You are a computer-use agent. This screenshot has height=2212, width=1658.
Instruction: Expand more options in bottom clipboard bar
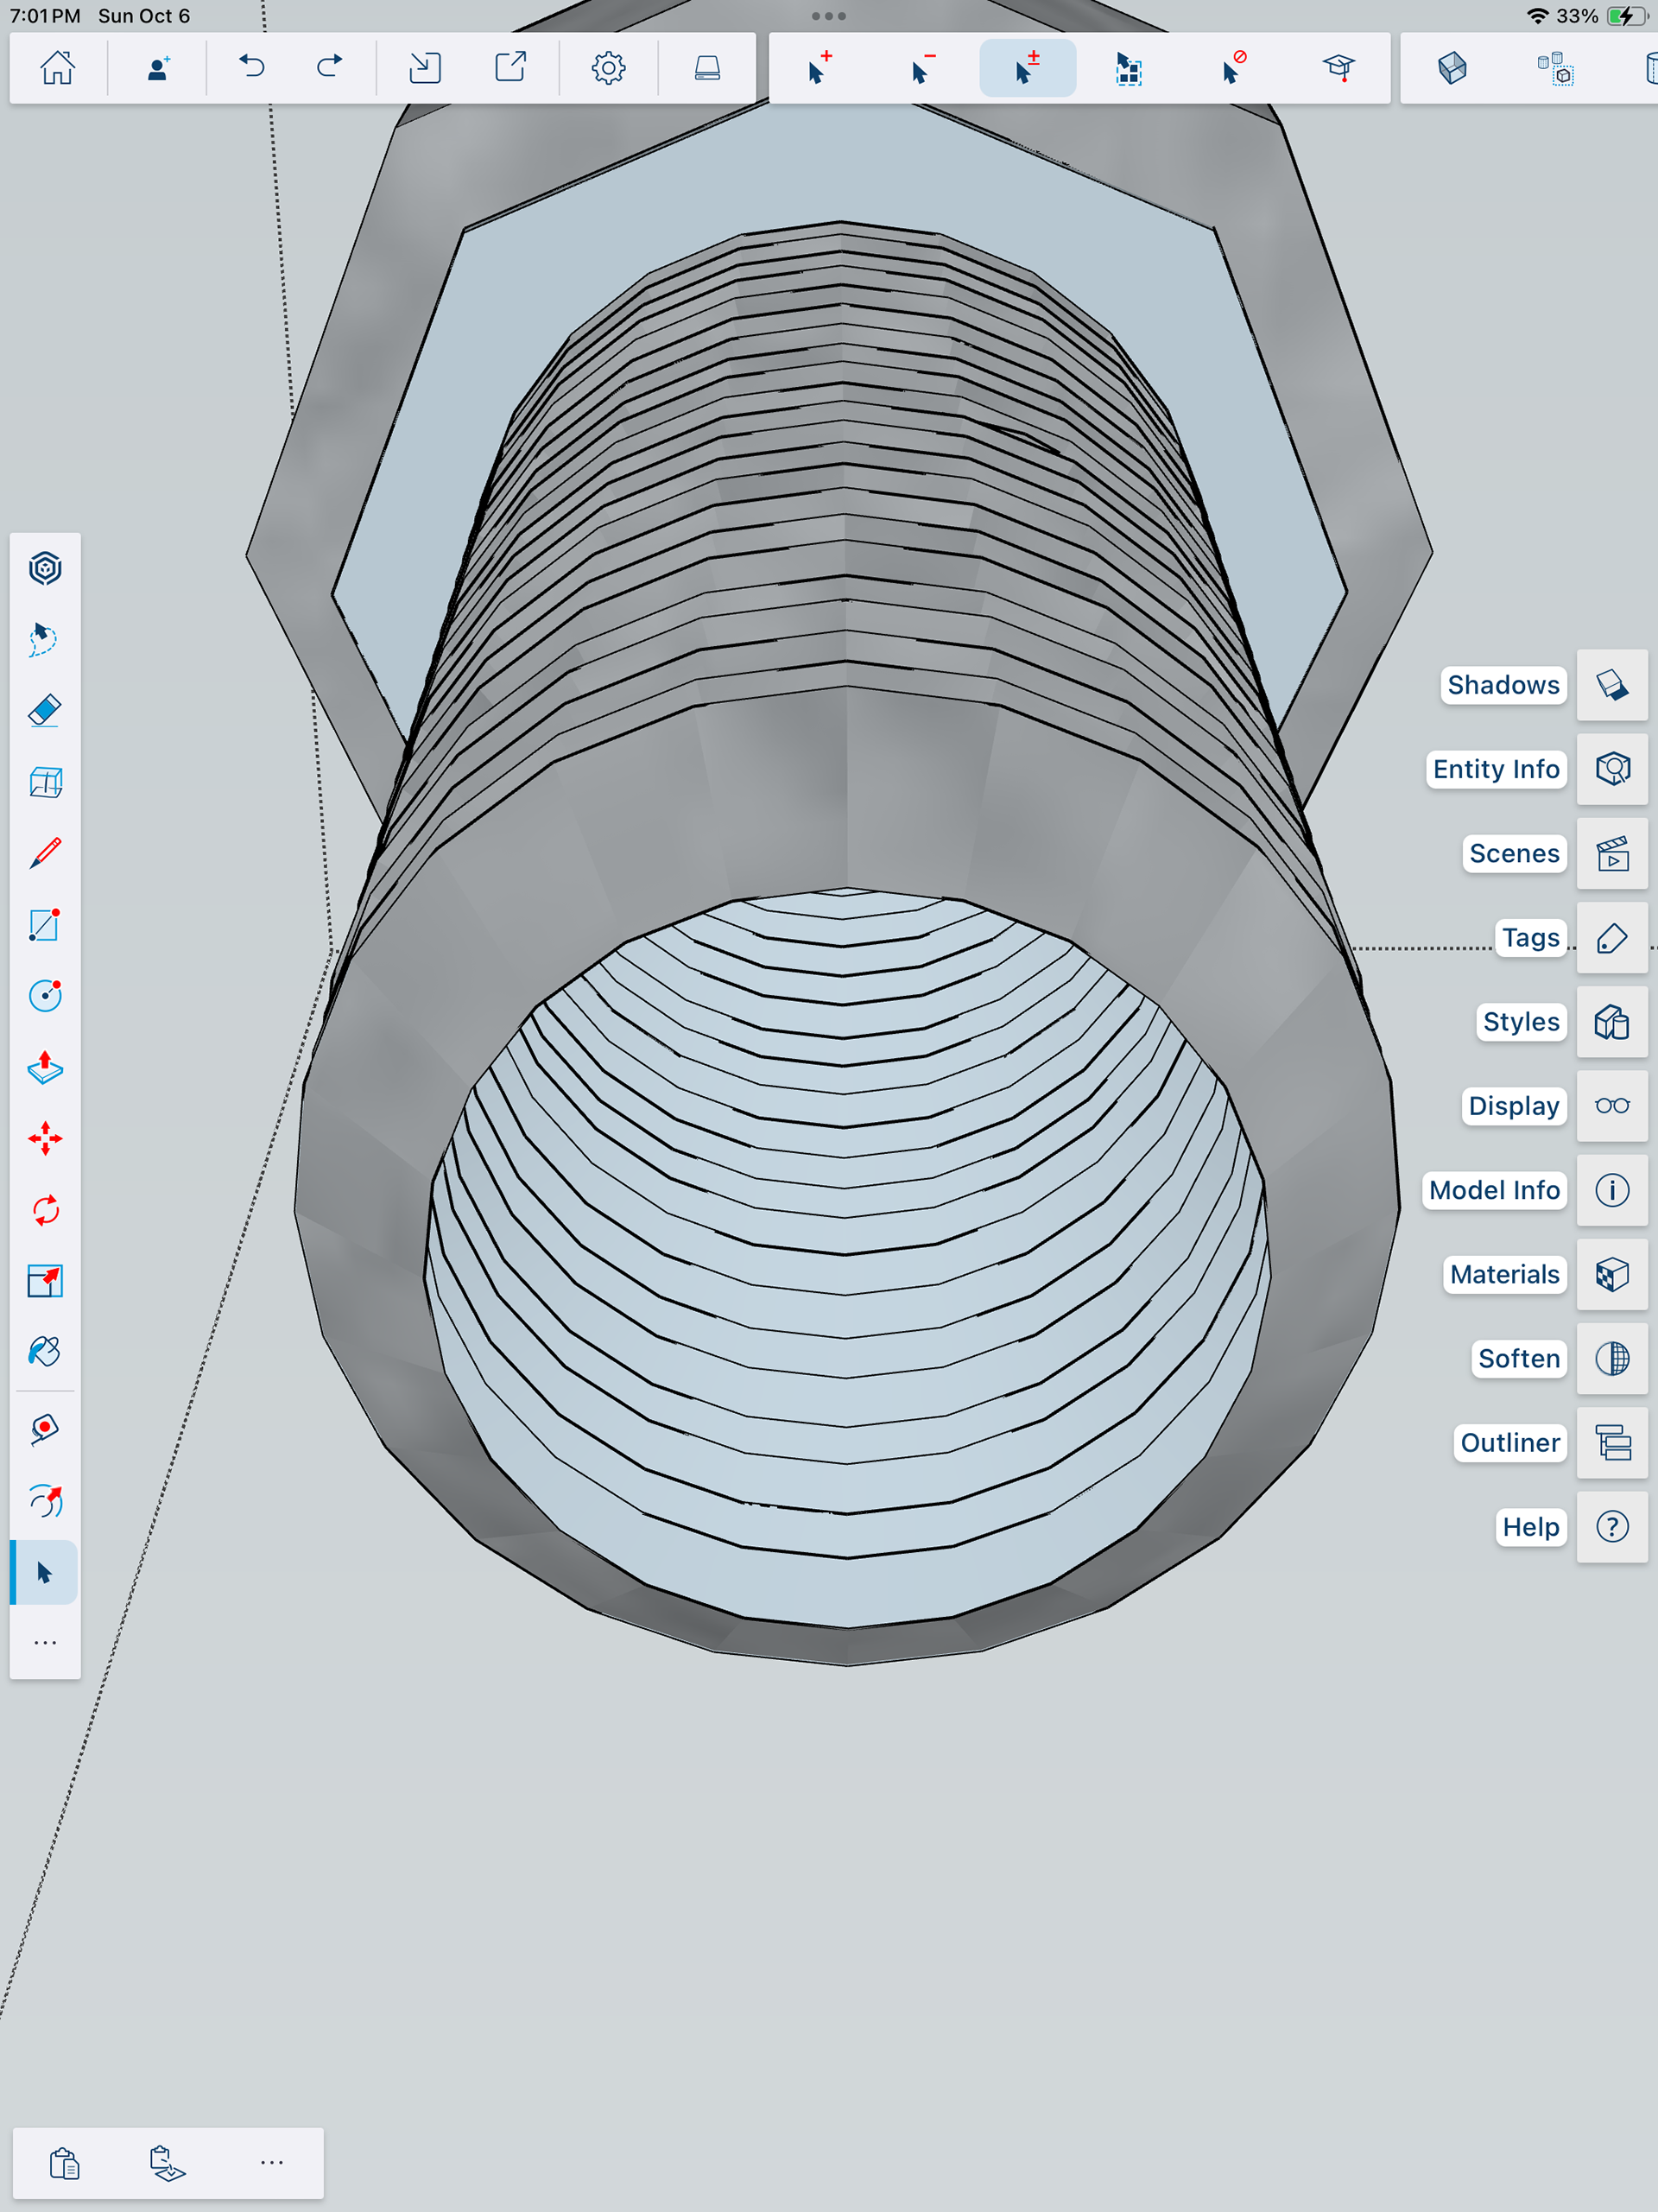click(x=271, y=2162)
